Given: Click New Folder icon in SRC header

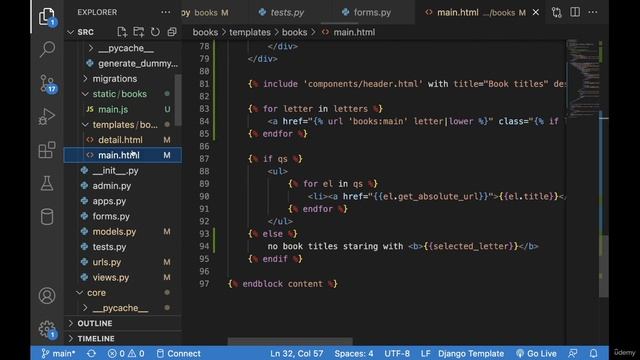Looking at the screenshot, I should tap(138, 32).
